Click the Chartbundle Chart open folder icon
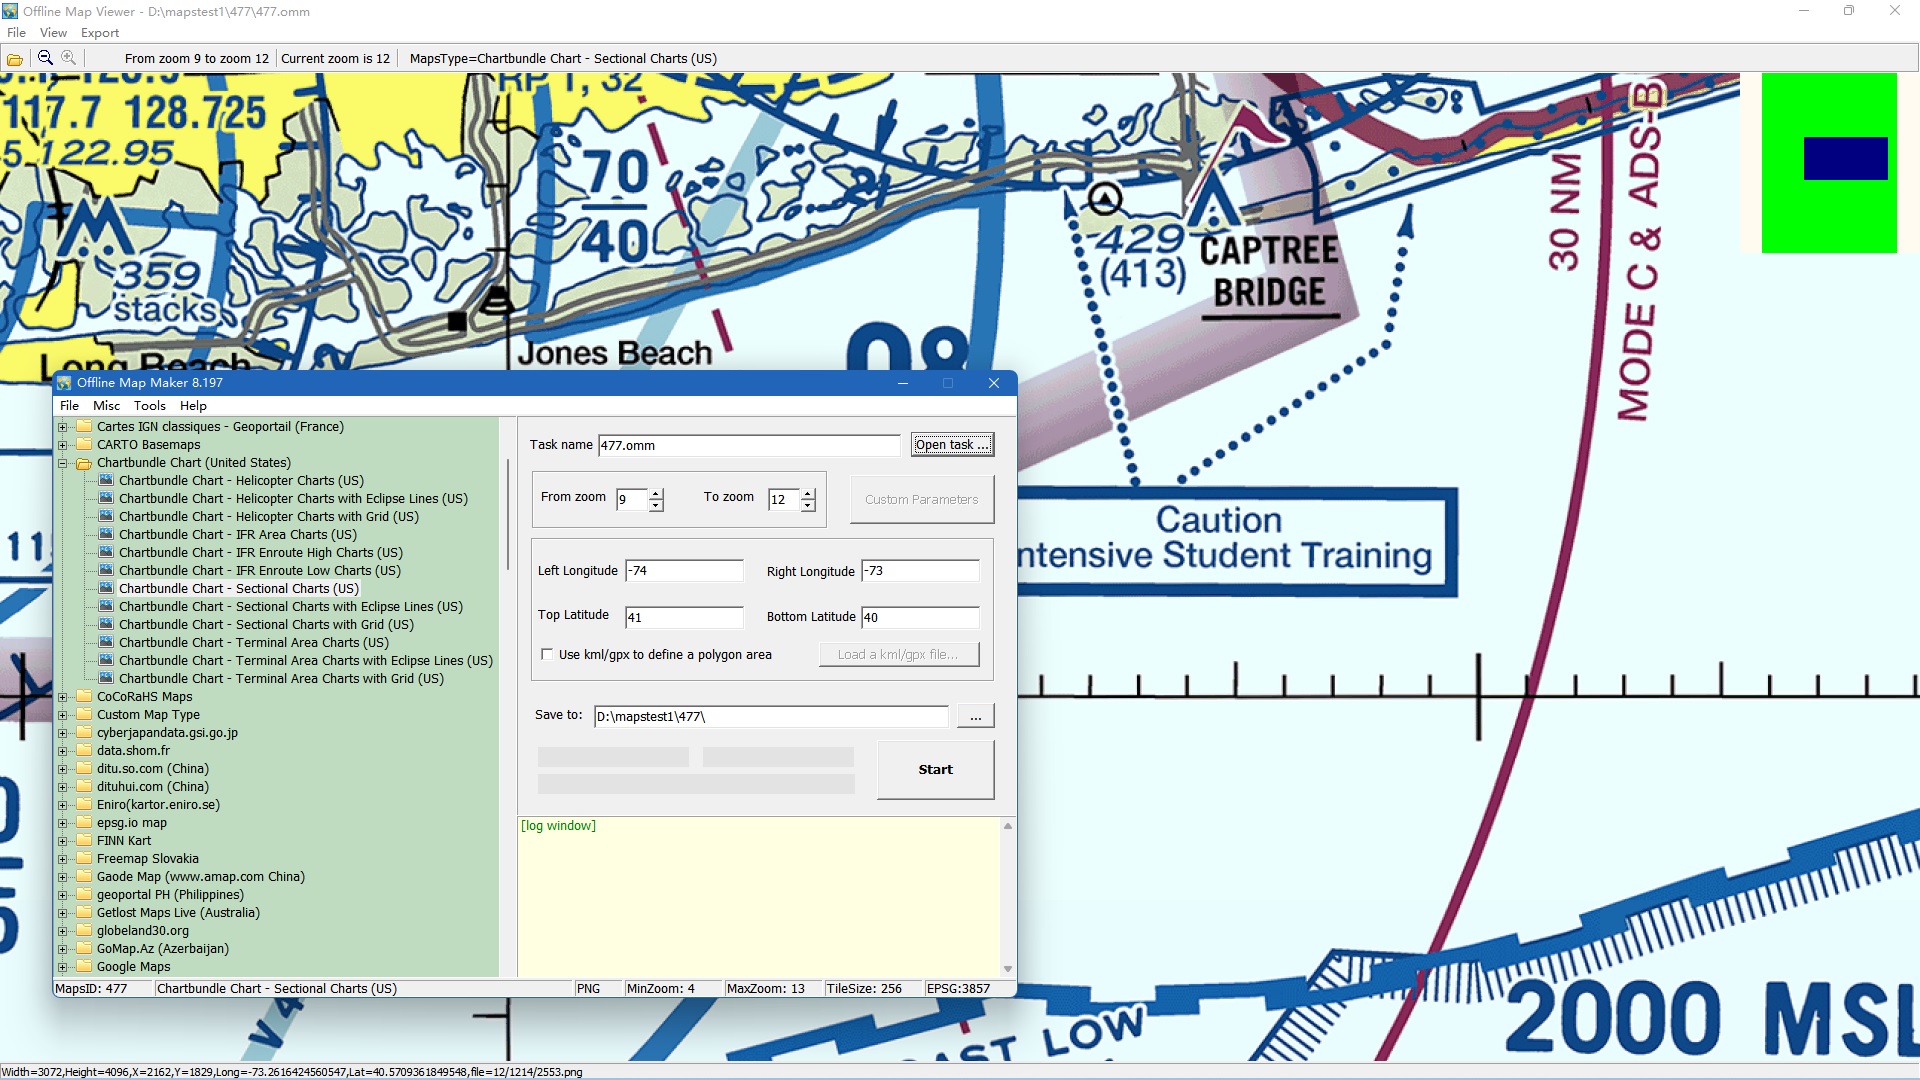Screen dimensions: 1920x1080 tap(84, 463)
